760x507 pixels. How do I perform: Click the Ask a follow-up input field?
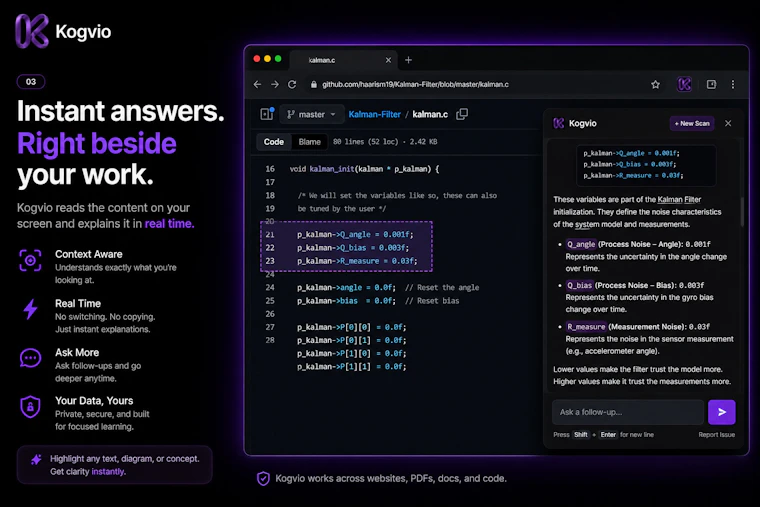click(x=628, y=412)
